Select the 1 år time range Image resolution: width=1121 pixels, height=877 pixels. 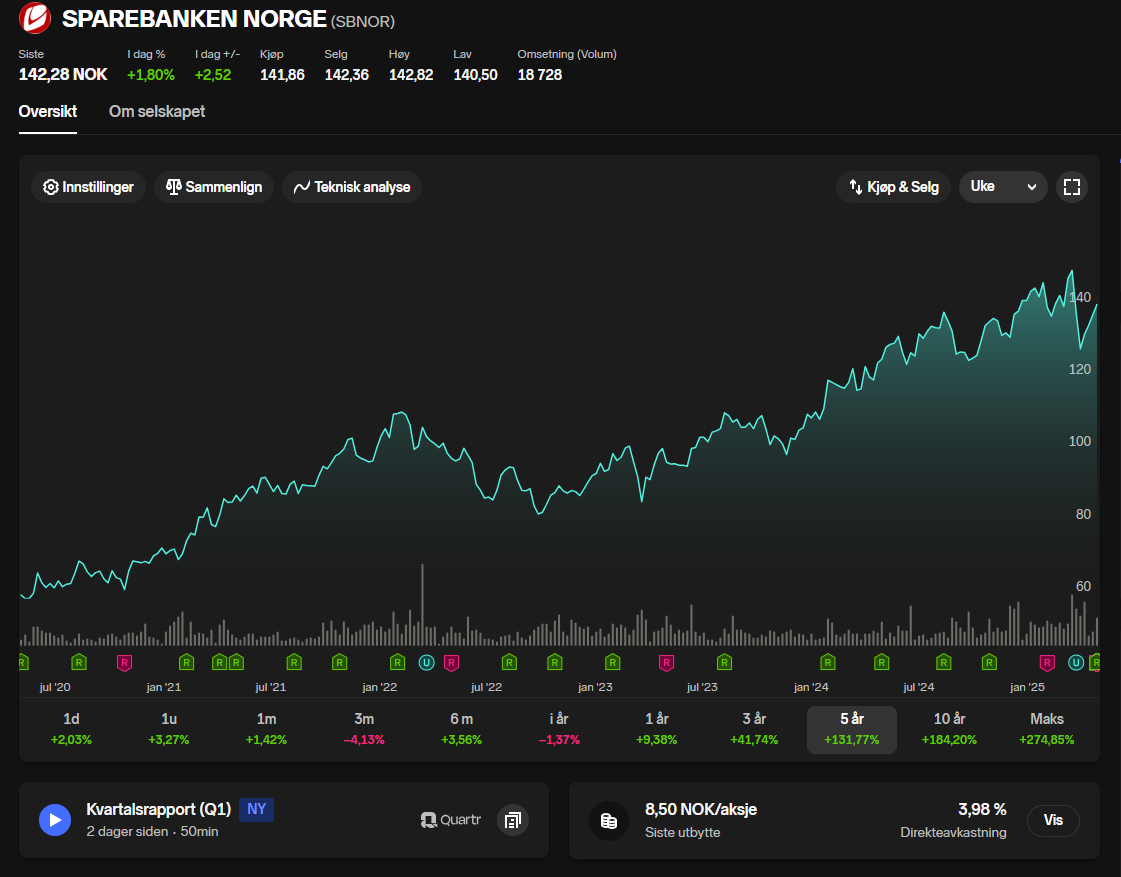656,729
